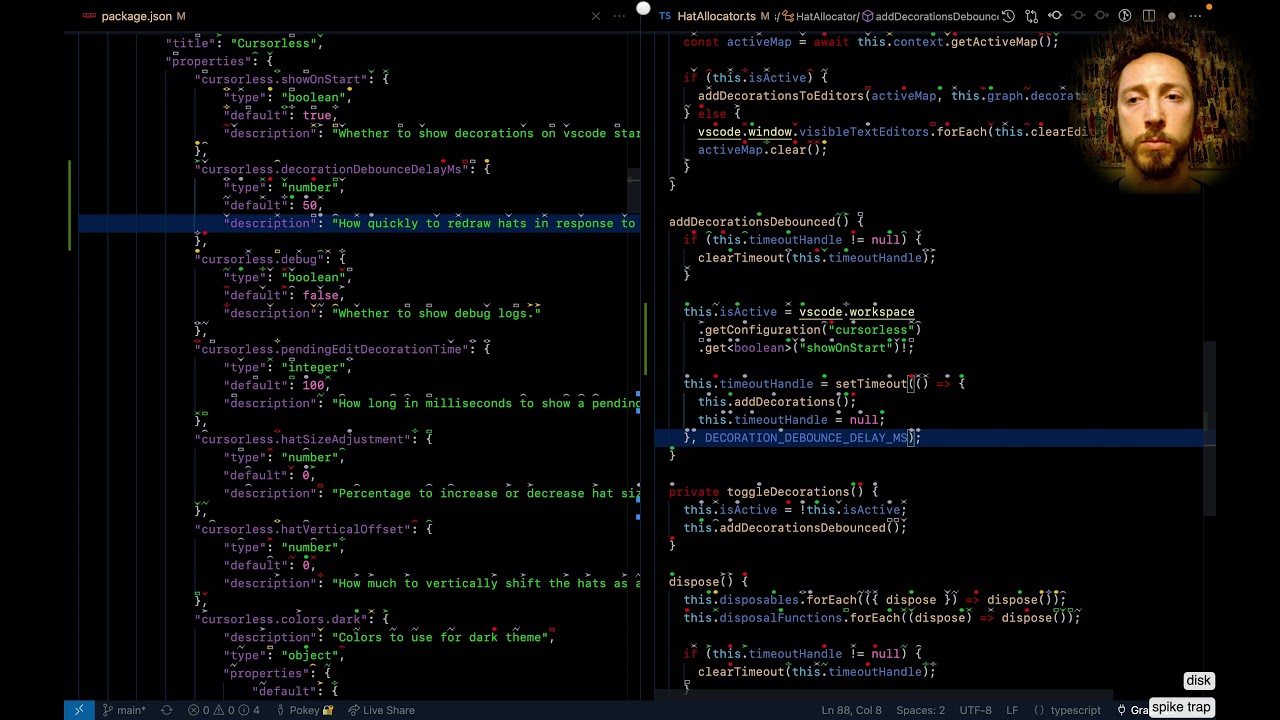Click the "cursorless.hatVerticalOffset" key

click(302, 529)
